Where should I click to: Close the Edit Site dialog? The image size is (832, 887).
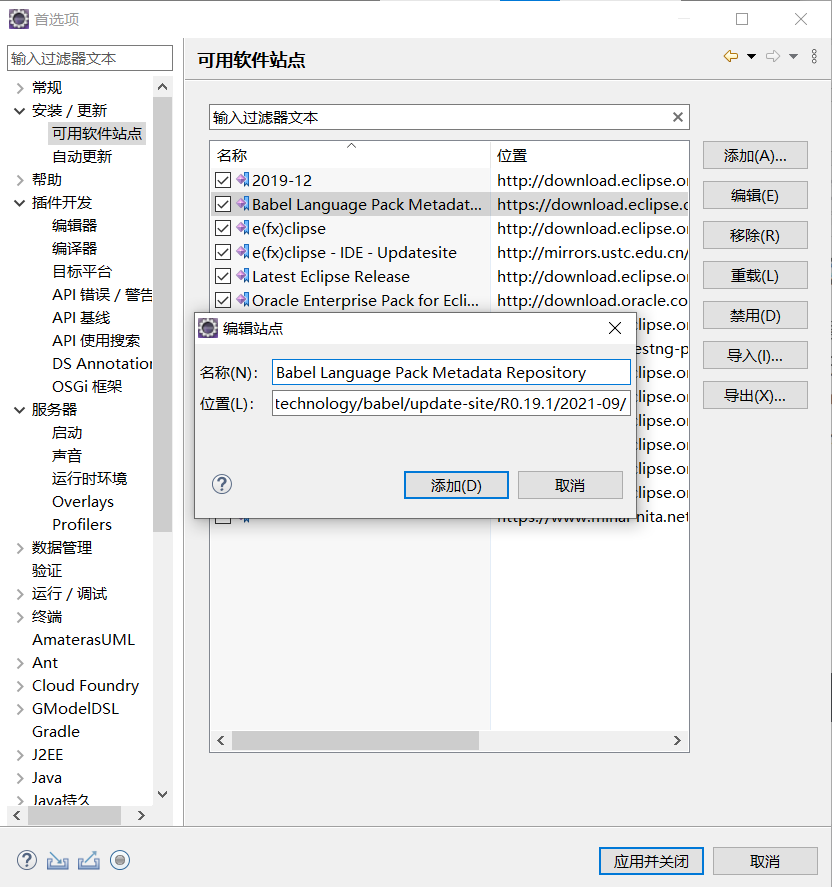pyautogui.click(x=615, y=328)
